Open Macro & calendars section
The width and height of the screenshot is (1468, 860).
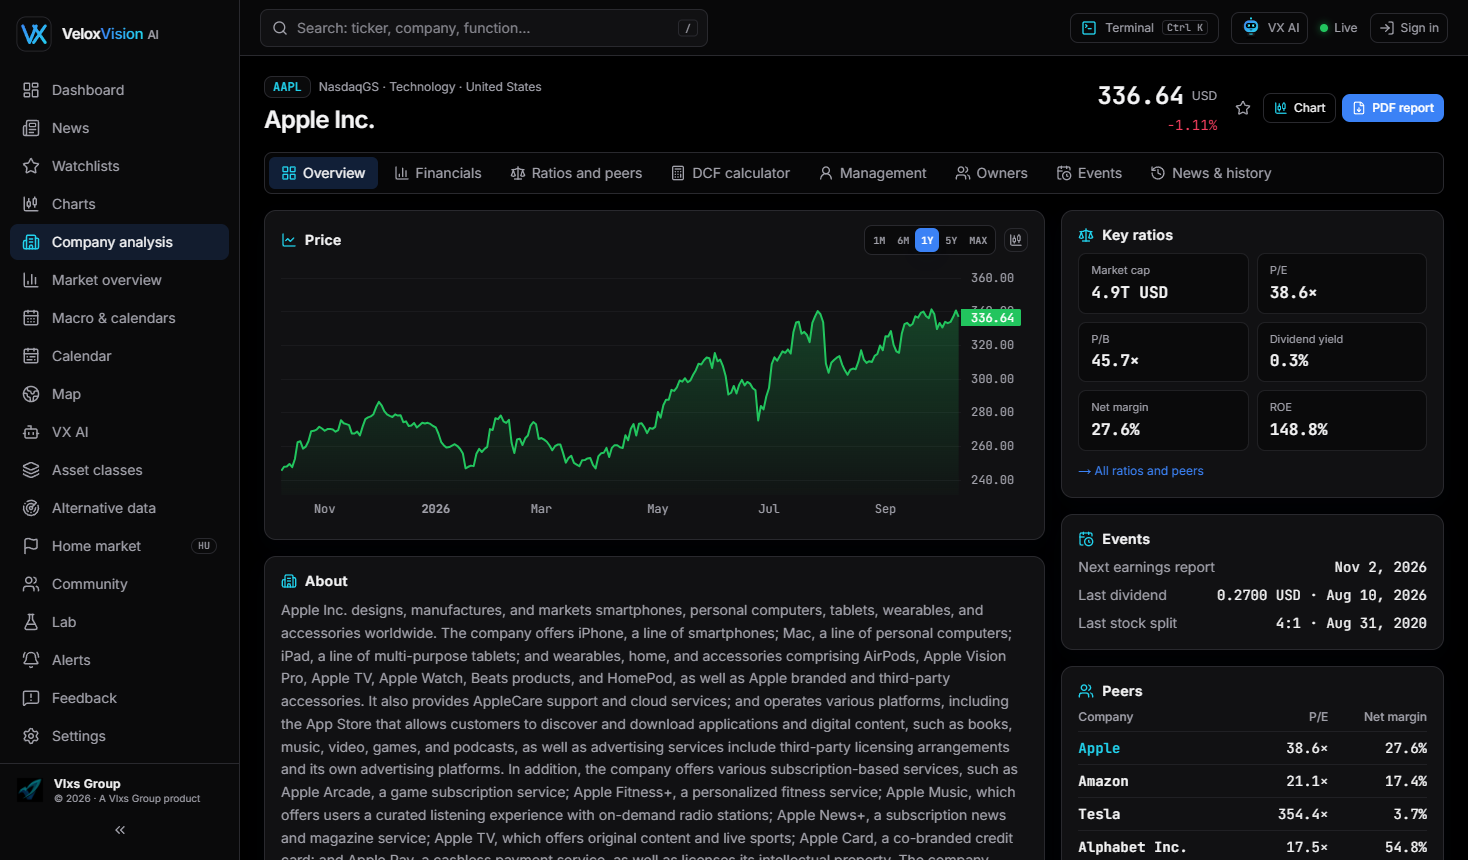pyautogui.click(x=119, y=318)
